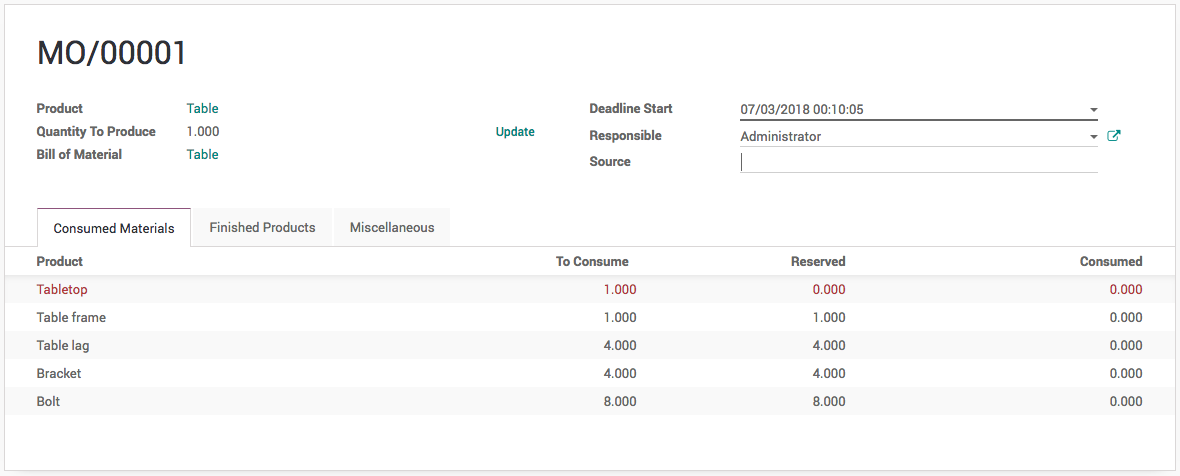Expand the Responsible dropdown arrow
This screenshot has width=1180, height=476.
(1093, 137)
